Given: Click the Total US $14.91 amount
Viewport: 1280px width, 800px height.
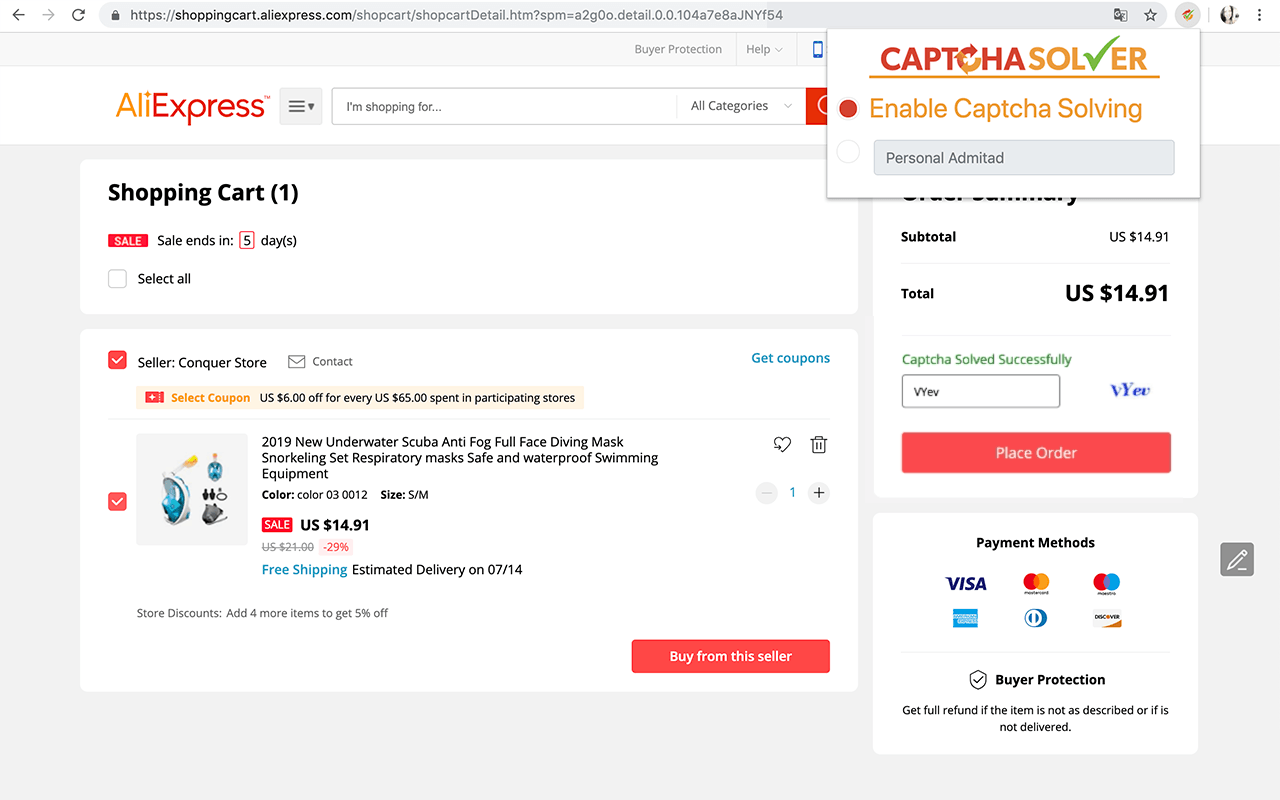Looking at the screenshot, I should (1117, 293).
